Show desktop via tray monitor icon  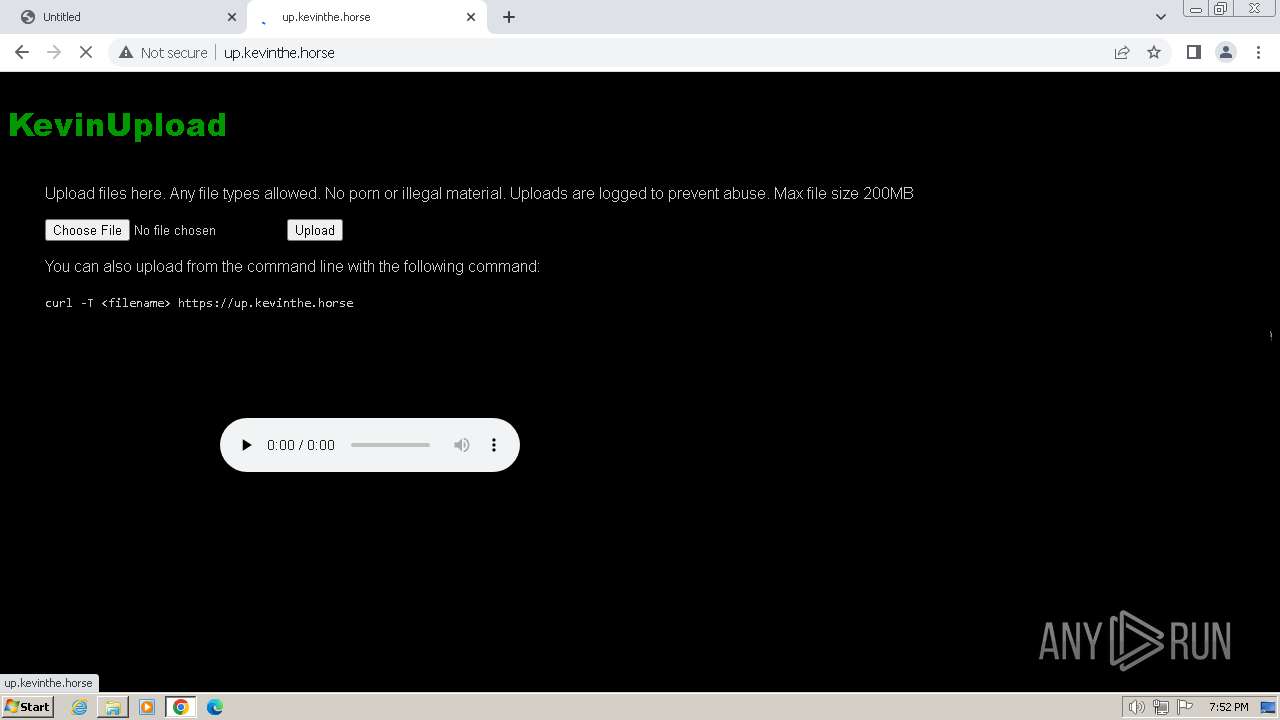click(1268, 707)
